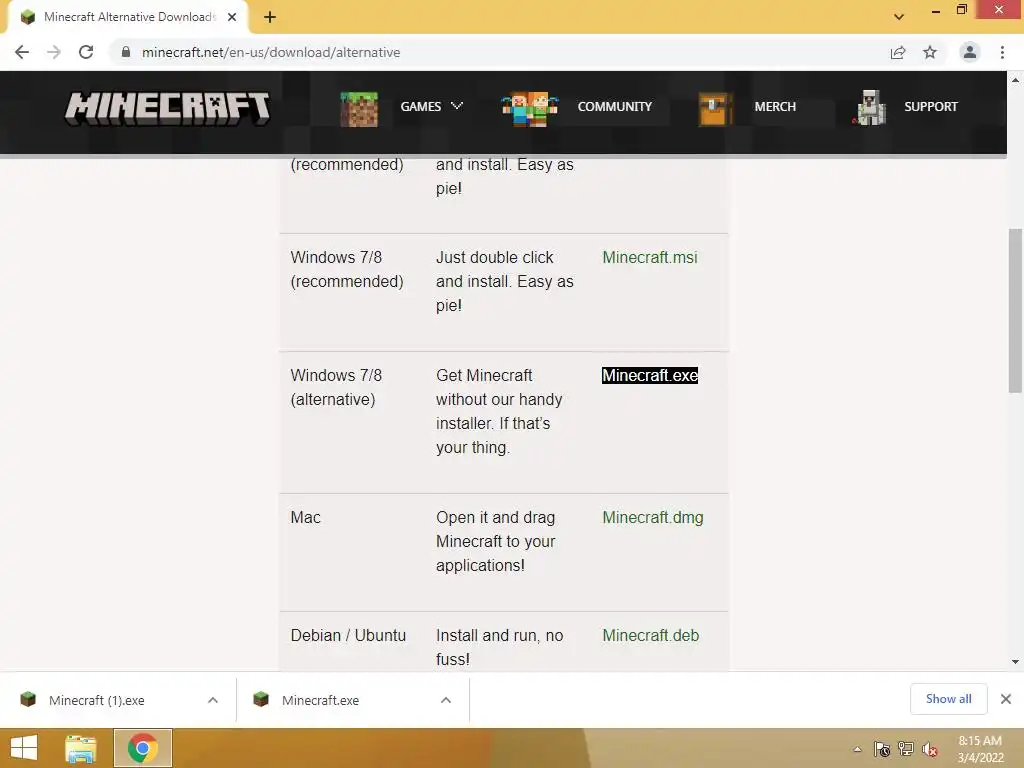Expand the Games dropdown chevron

coord(457,106)
